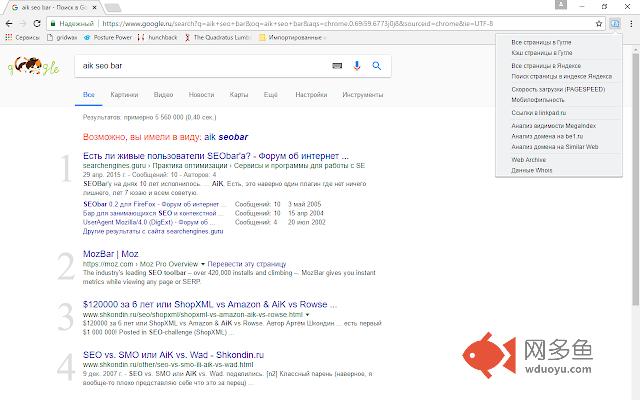The width and height of the screenshot is (640, 400).
Task: Open the on-screen keyboard icon in search box
Action: pyautogui.click(x=337, y=66)
